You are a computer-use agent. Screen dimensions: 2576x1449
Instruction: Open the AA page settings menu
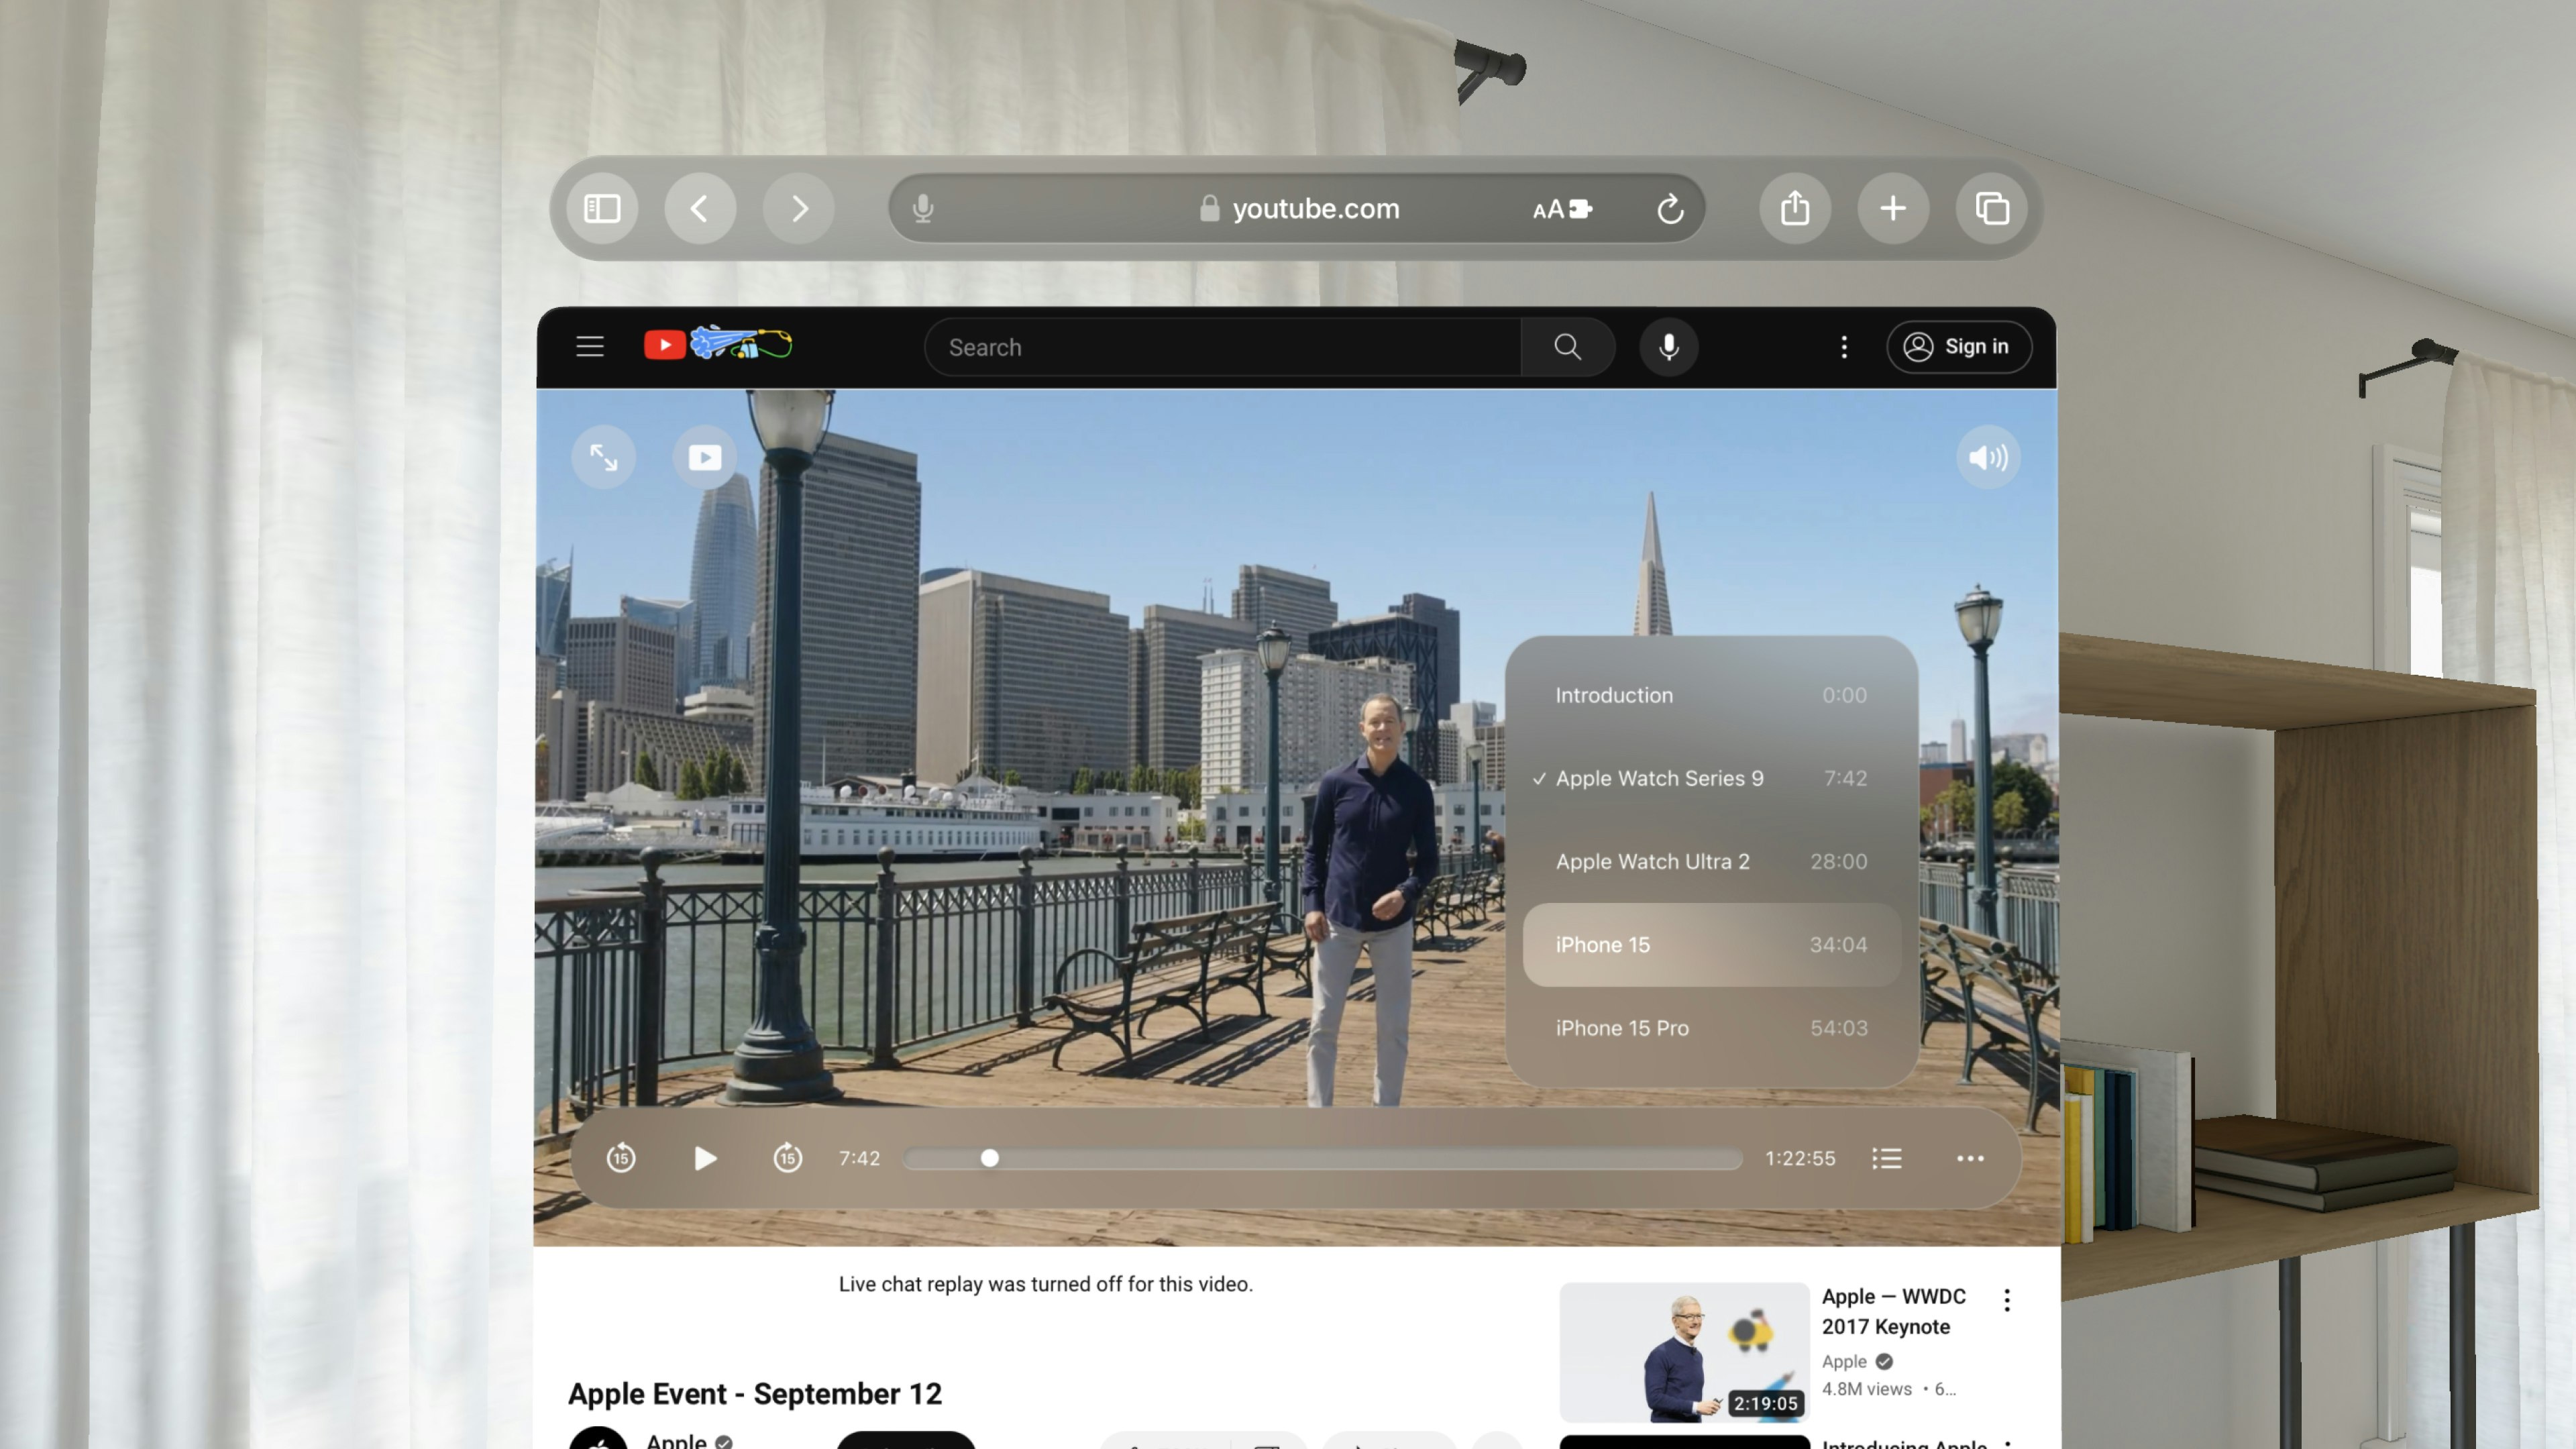pyautogui.click(x=1562, y=208)
